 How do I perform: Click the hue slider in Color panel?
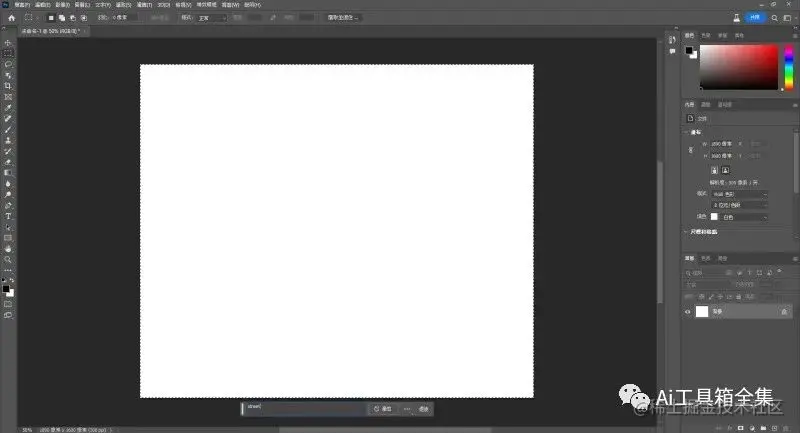[x=789, y=67]
